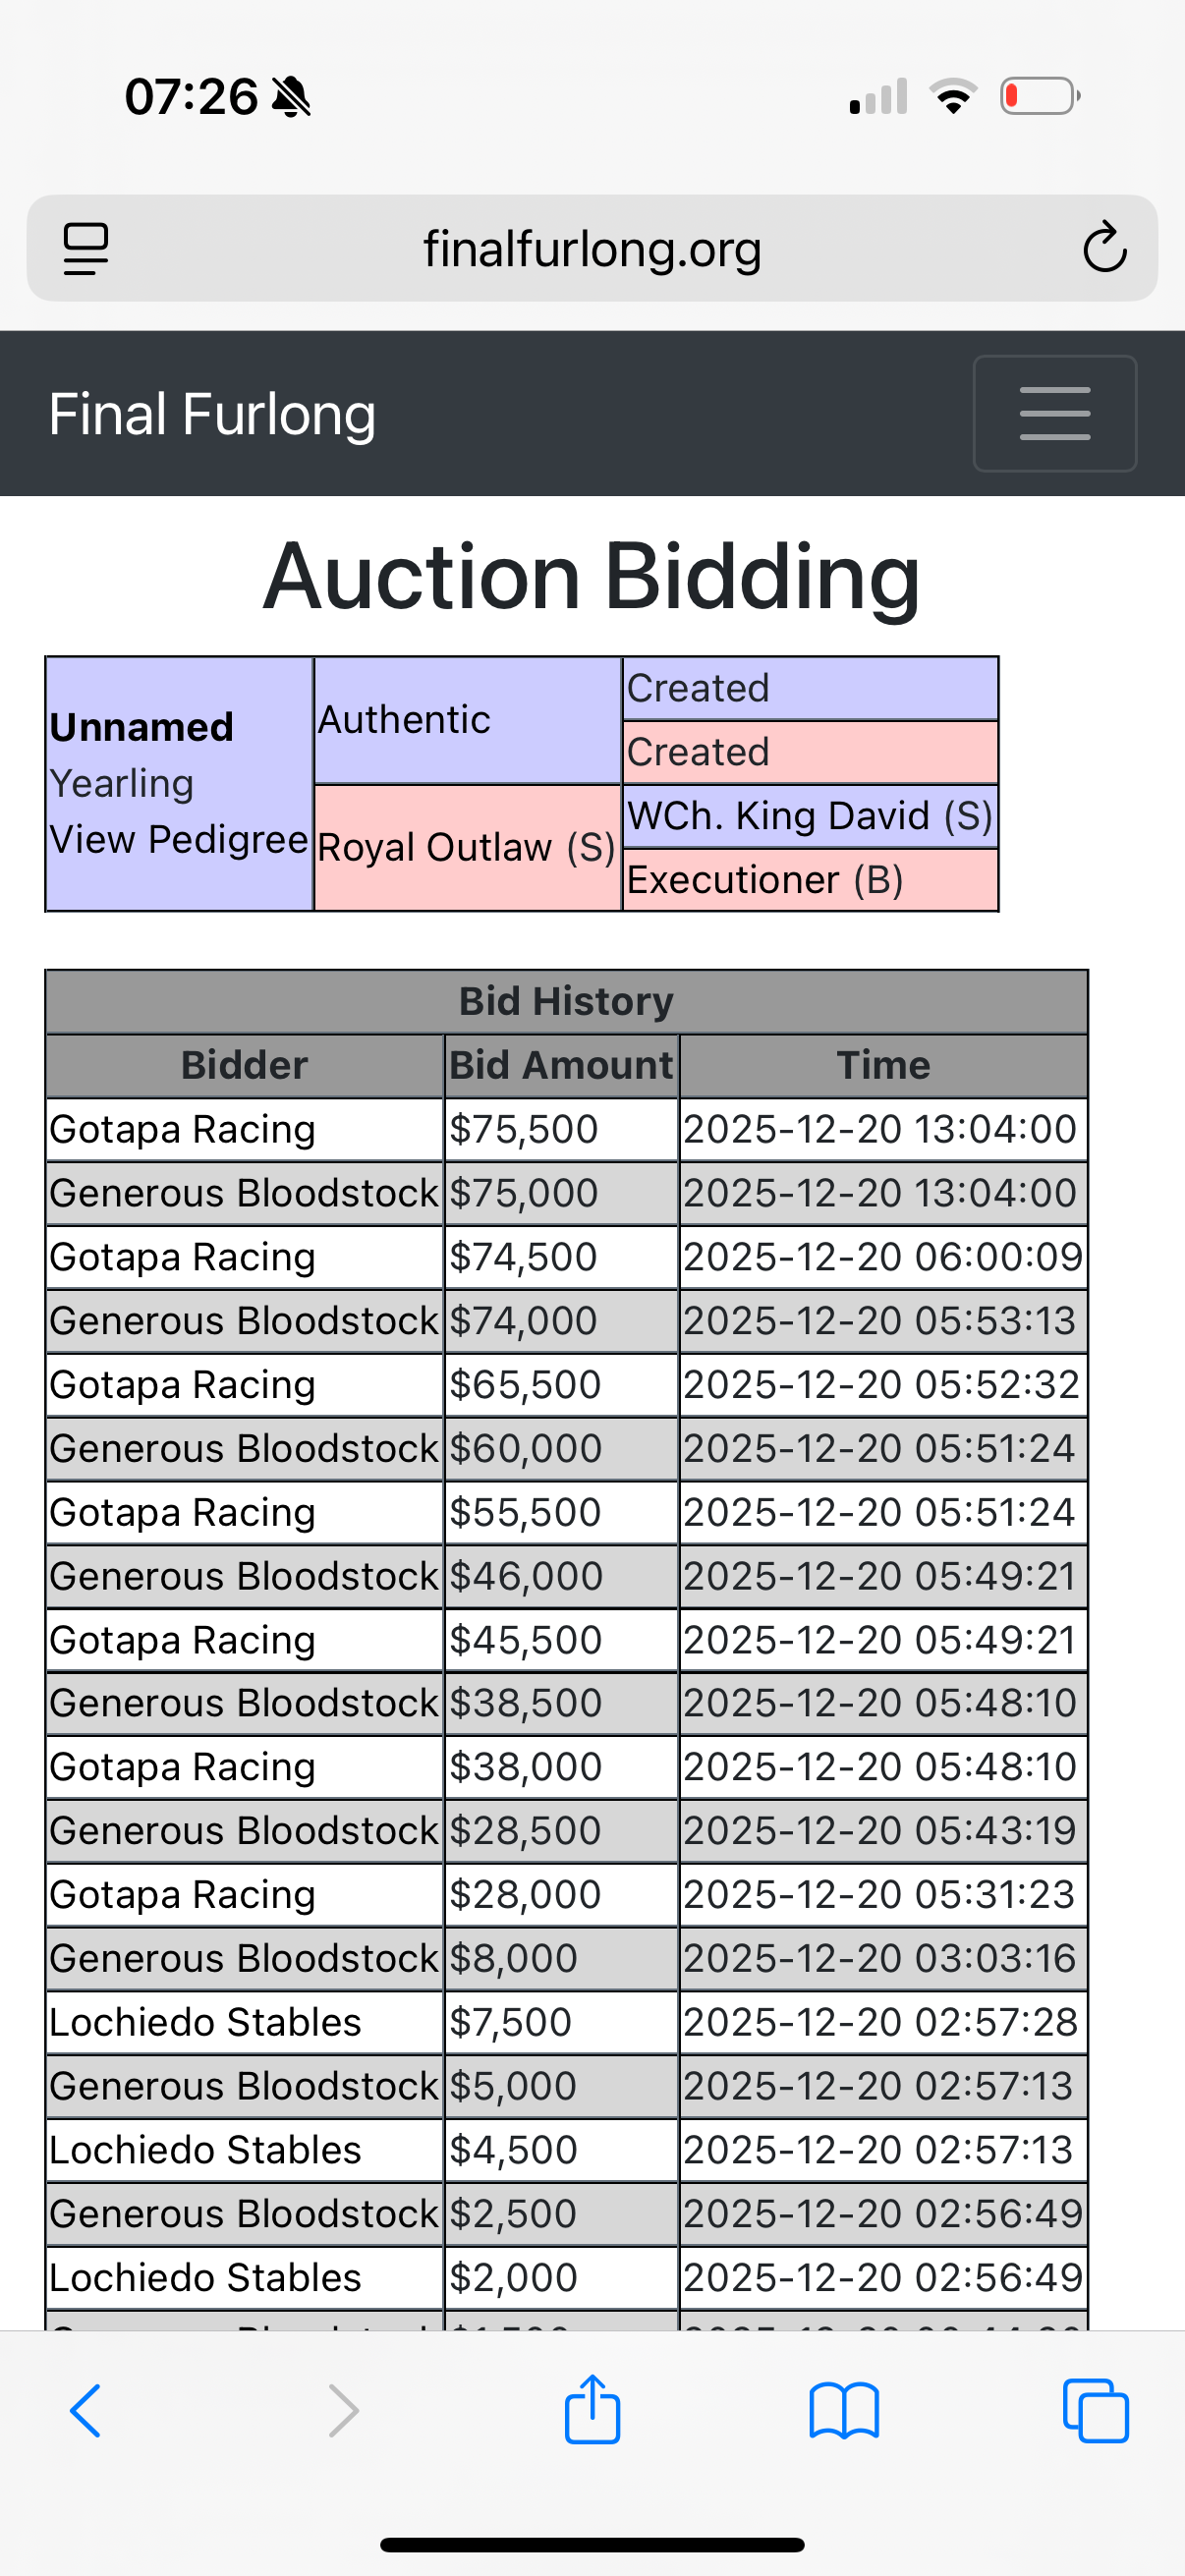This screenshot has width=1185, height=2576.
Task: Open the reader/page menu icon in address bar
Action: coord(86,247)
